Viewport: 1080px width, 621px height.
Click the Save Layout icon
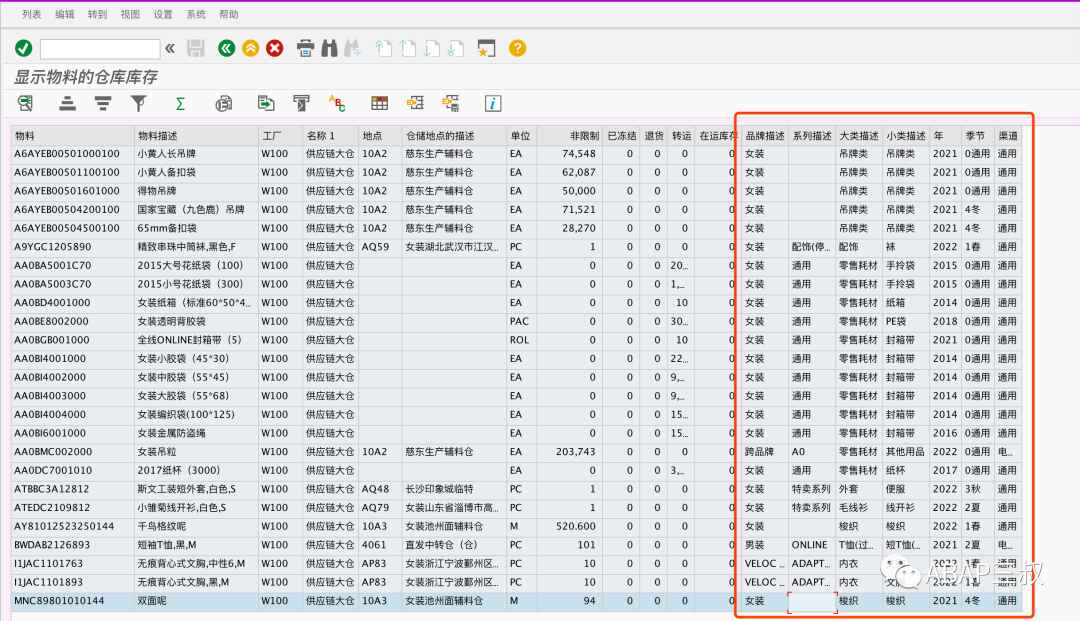click(x=450, y=103)
